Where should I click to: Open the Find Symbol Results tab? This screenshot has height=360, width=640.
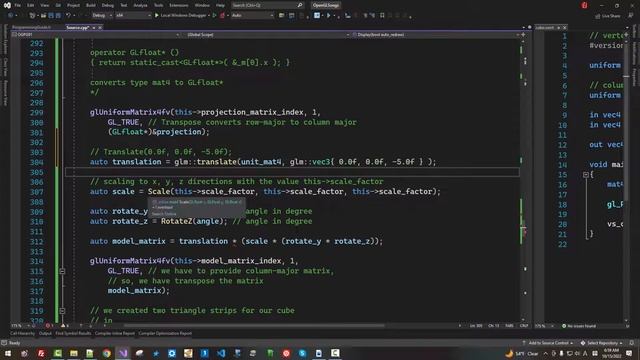[x=73, y=333]
